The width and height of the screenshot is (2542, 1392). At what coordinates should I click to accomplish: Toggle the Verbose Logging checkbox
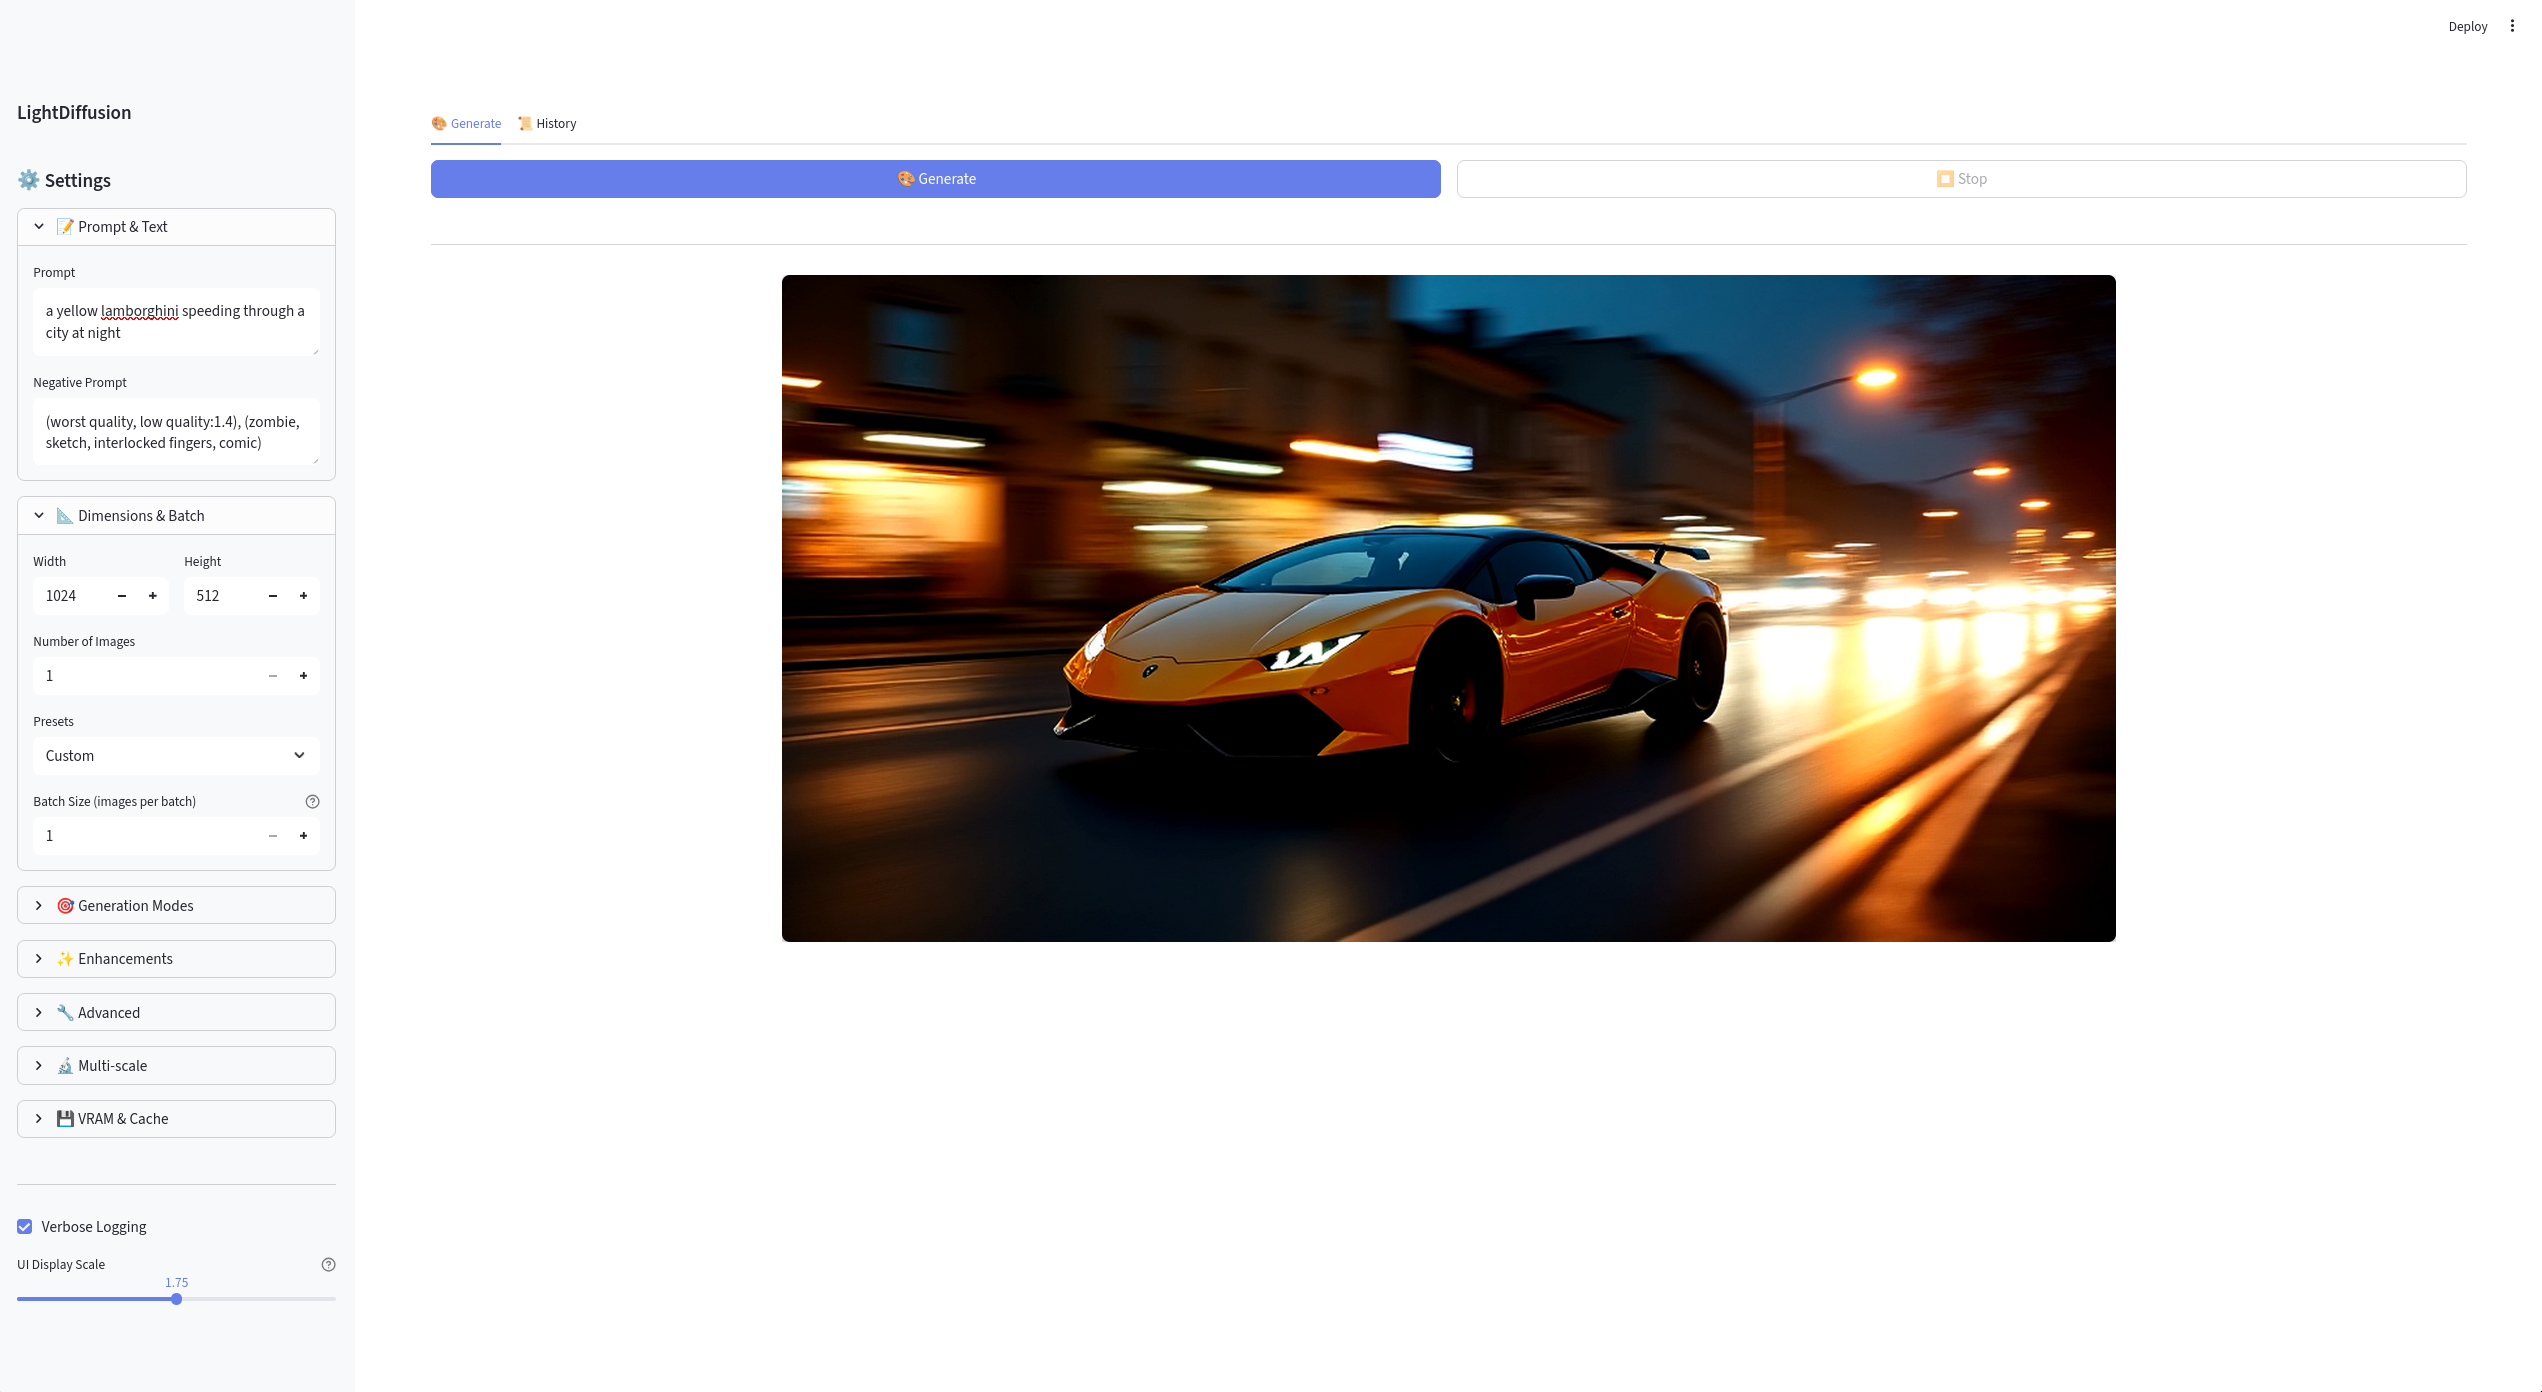[25, 1227]
